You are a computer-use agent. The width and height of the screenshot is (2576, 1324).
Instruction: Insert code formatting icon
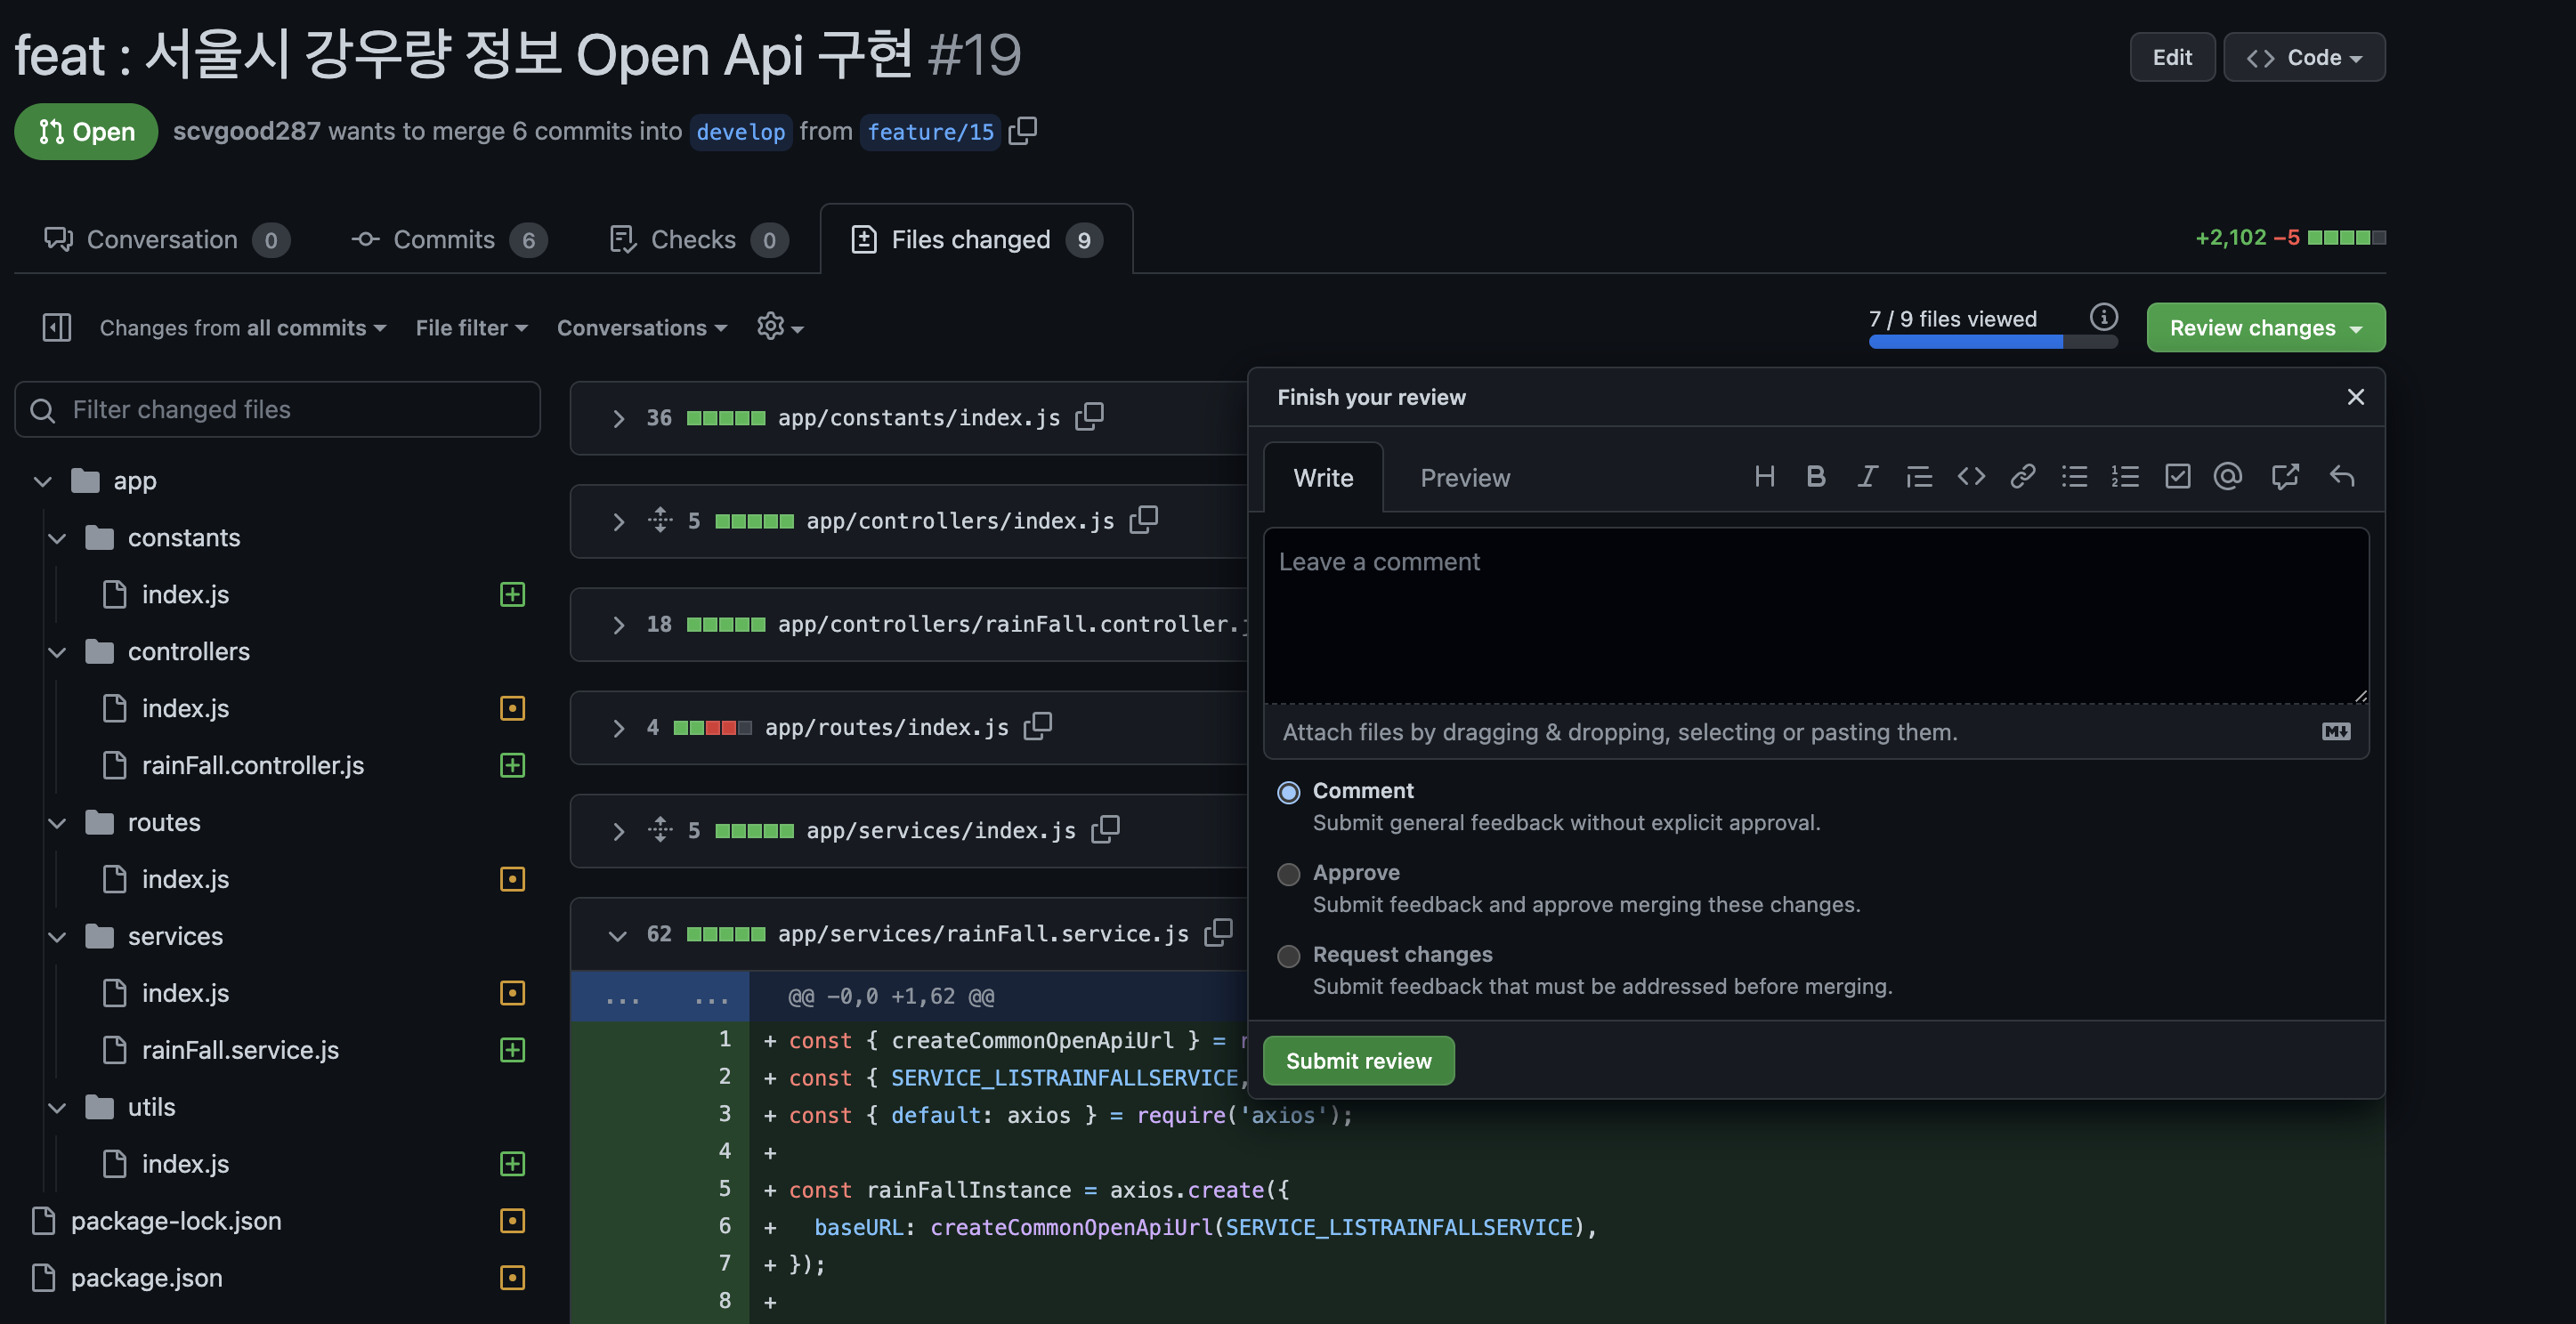(x=1971, y=477)
